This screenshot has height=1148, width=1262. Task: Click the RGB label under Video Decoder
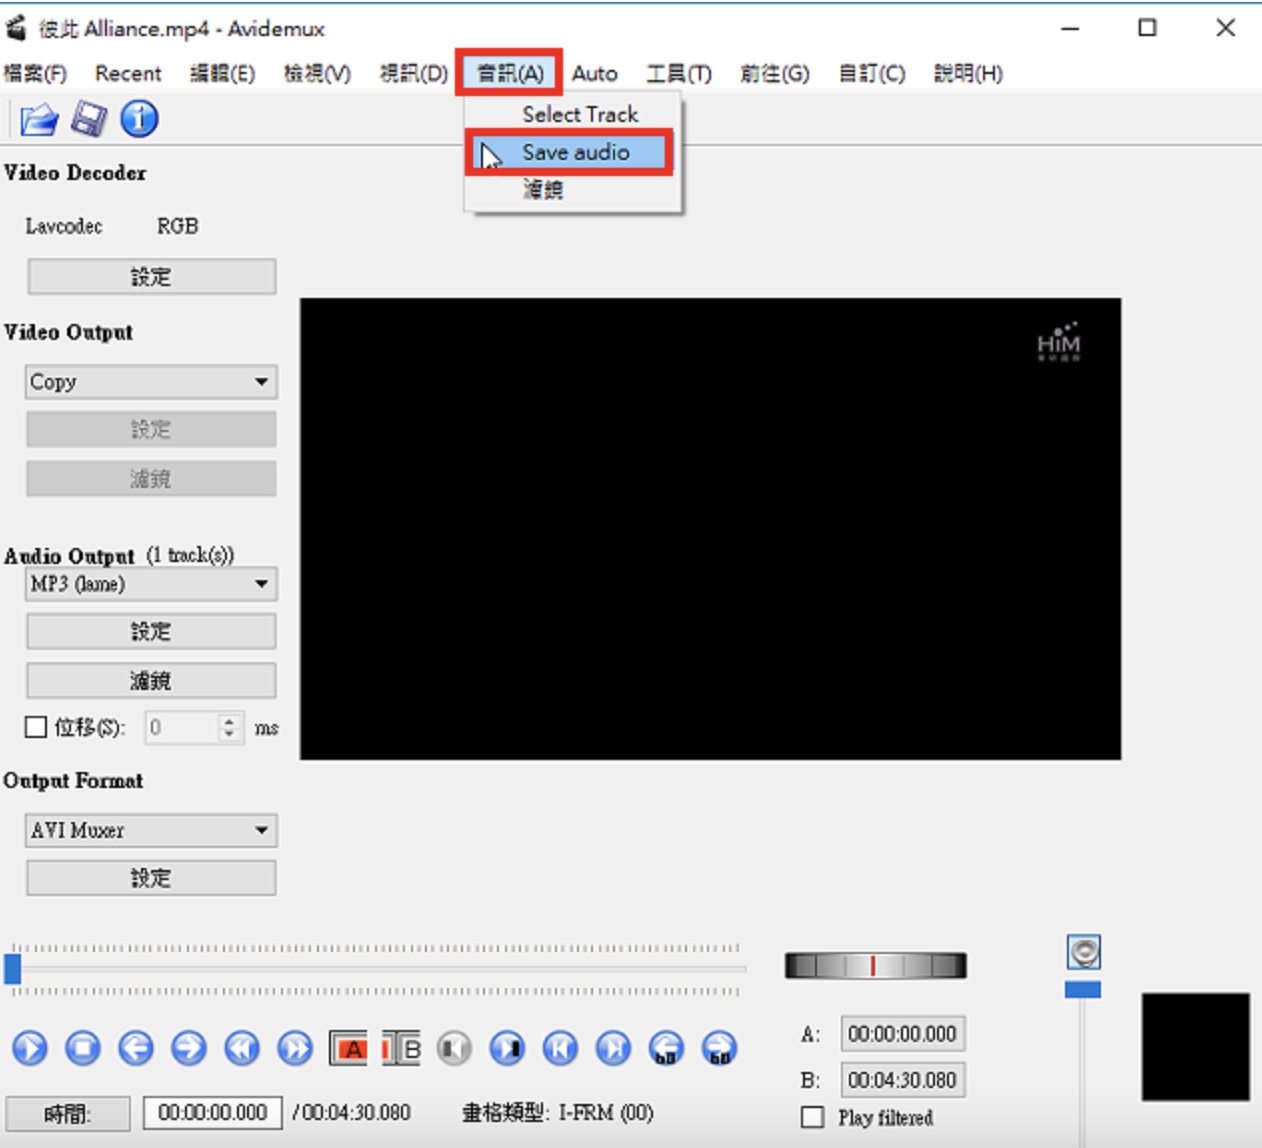click(x=177, y=226)
